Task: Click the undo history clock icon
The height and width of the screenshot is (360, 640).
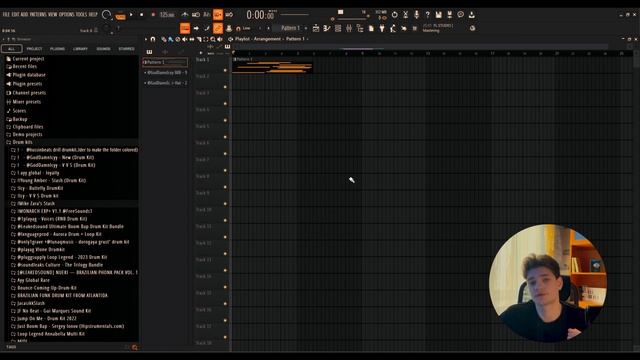Action: point(394,15)
